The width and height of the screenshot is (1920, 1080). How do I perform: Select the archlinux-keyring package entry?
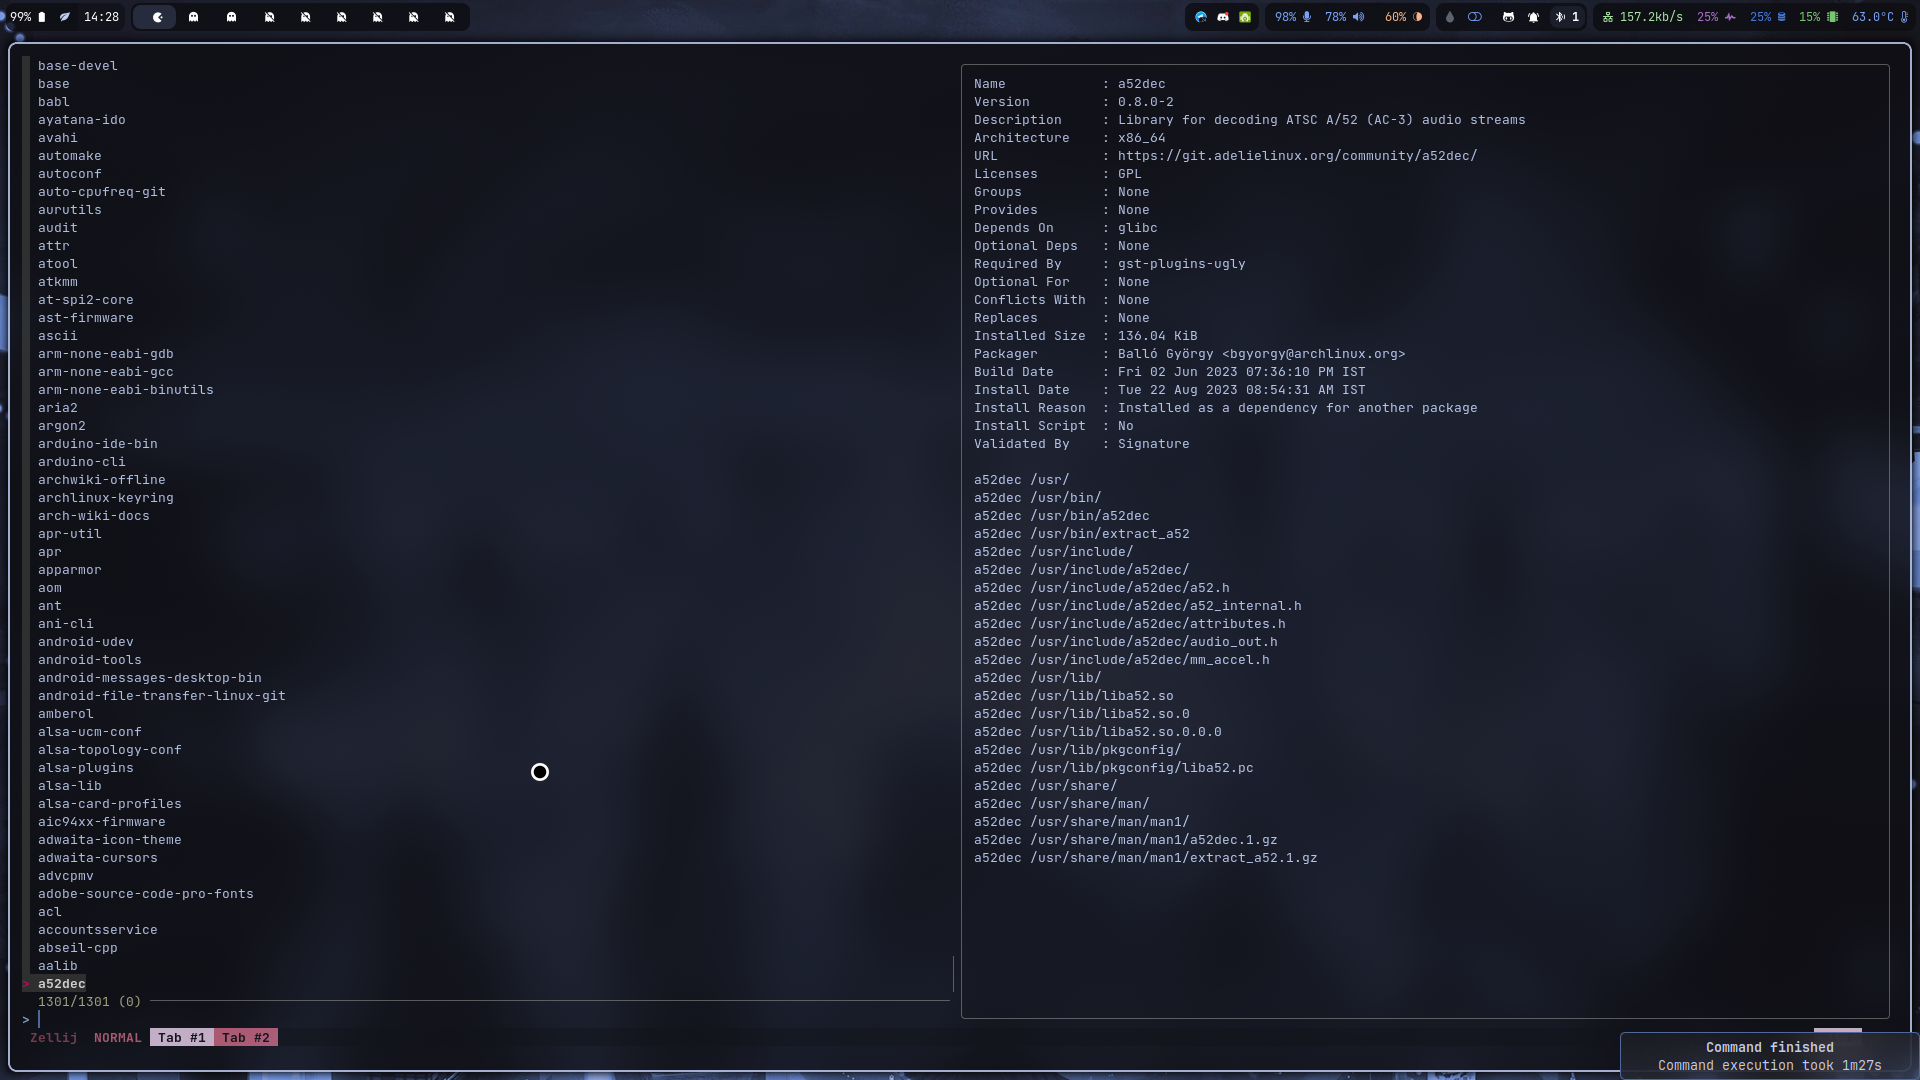(x=105, y=498)
